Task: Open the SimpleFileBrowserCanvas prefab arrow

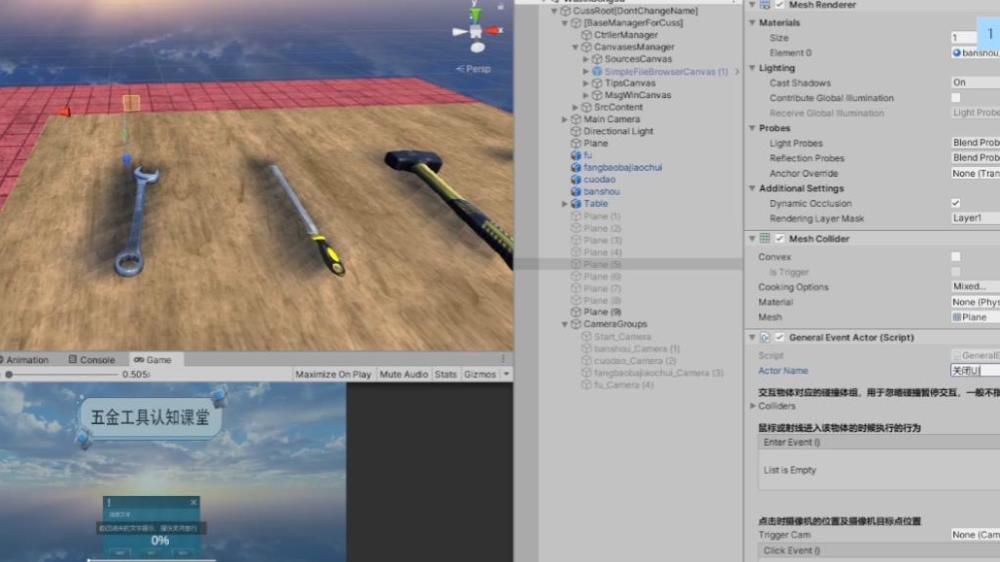Action: coord(737,71)
